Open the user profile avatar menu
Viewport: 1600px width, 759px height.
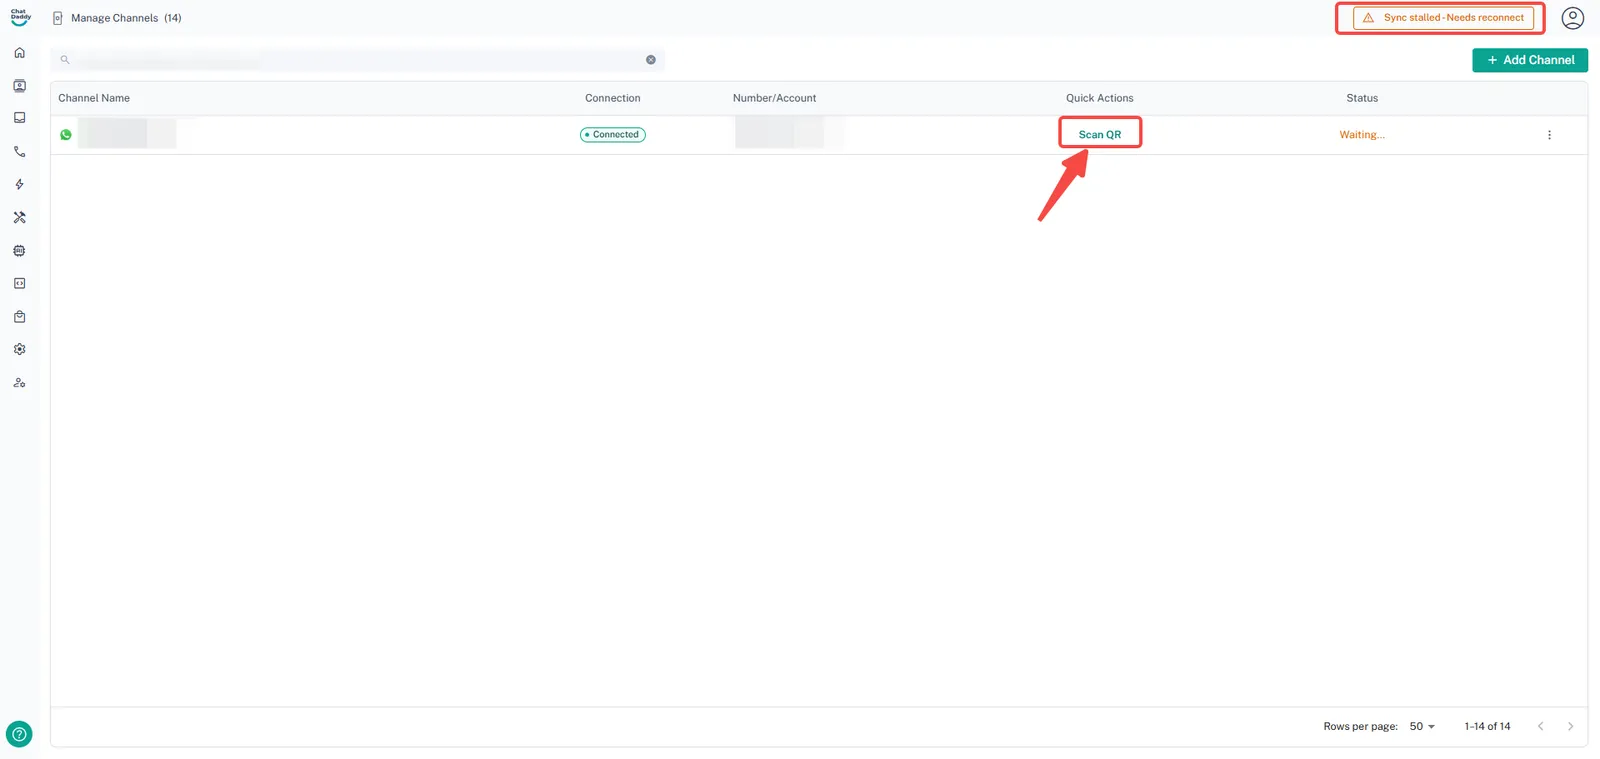tap(1572, 18)
